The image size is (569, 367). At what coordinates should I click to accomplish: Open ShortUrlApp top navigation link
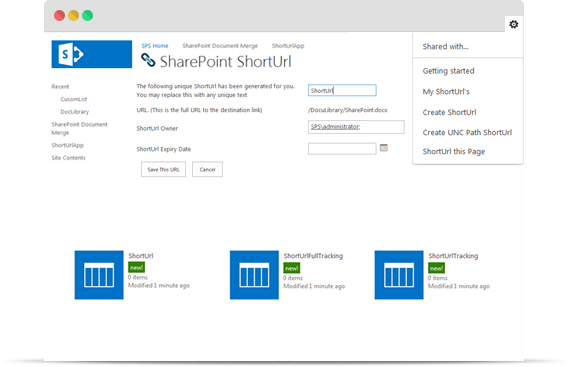pos(288,46)
